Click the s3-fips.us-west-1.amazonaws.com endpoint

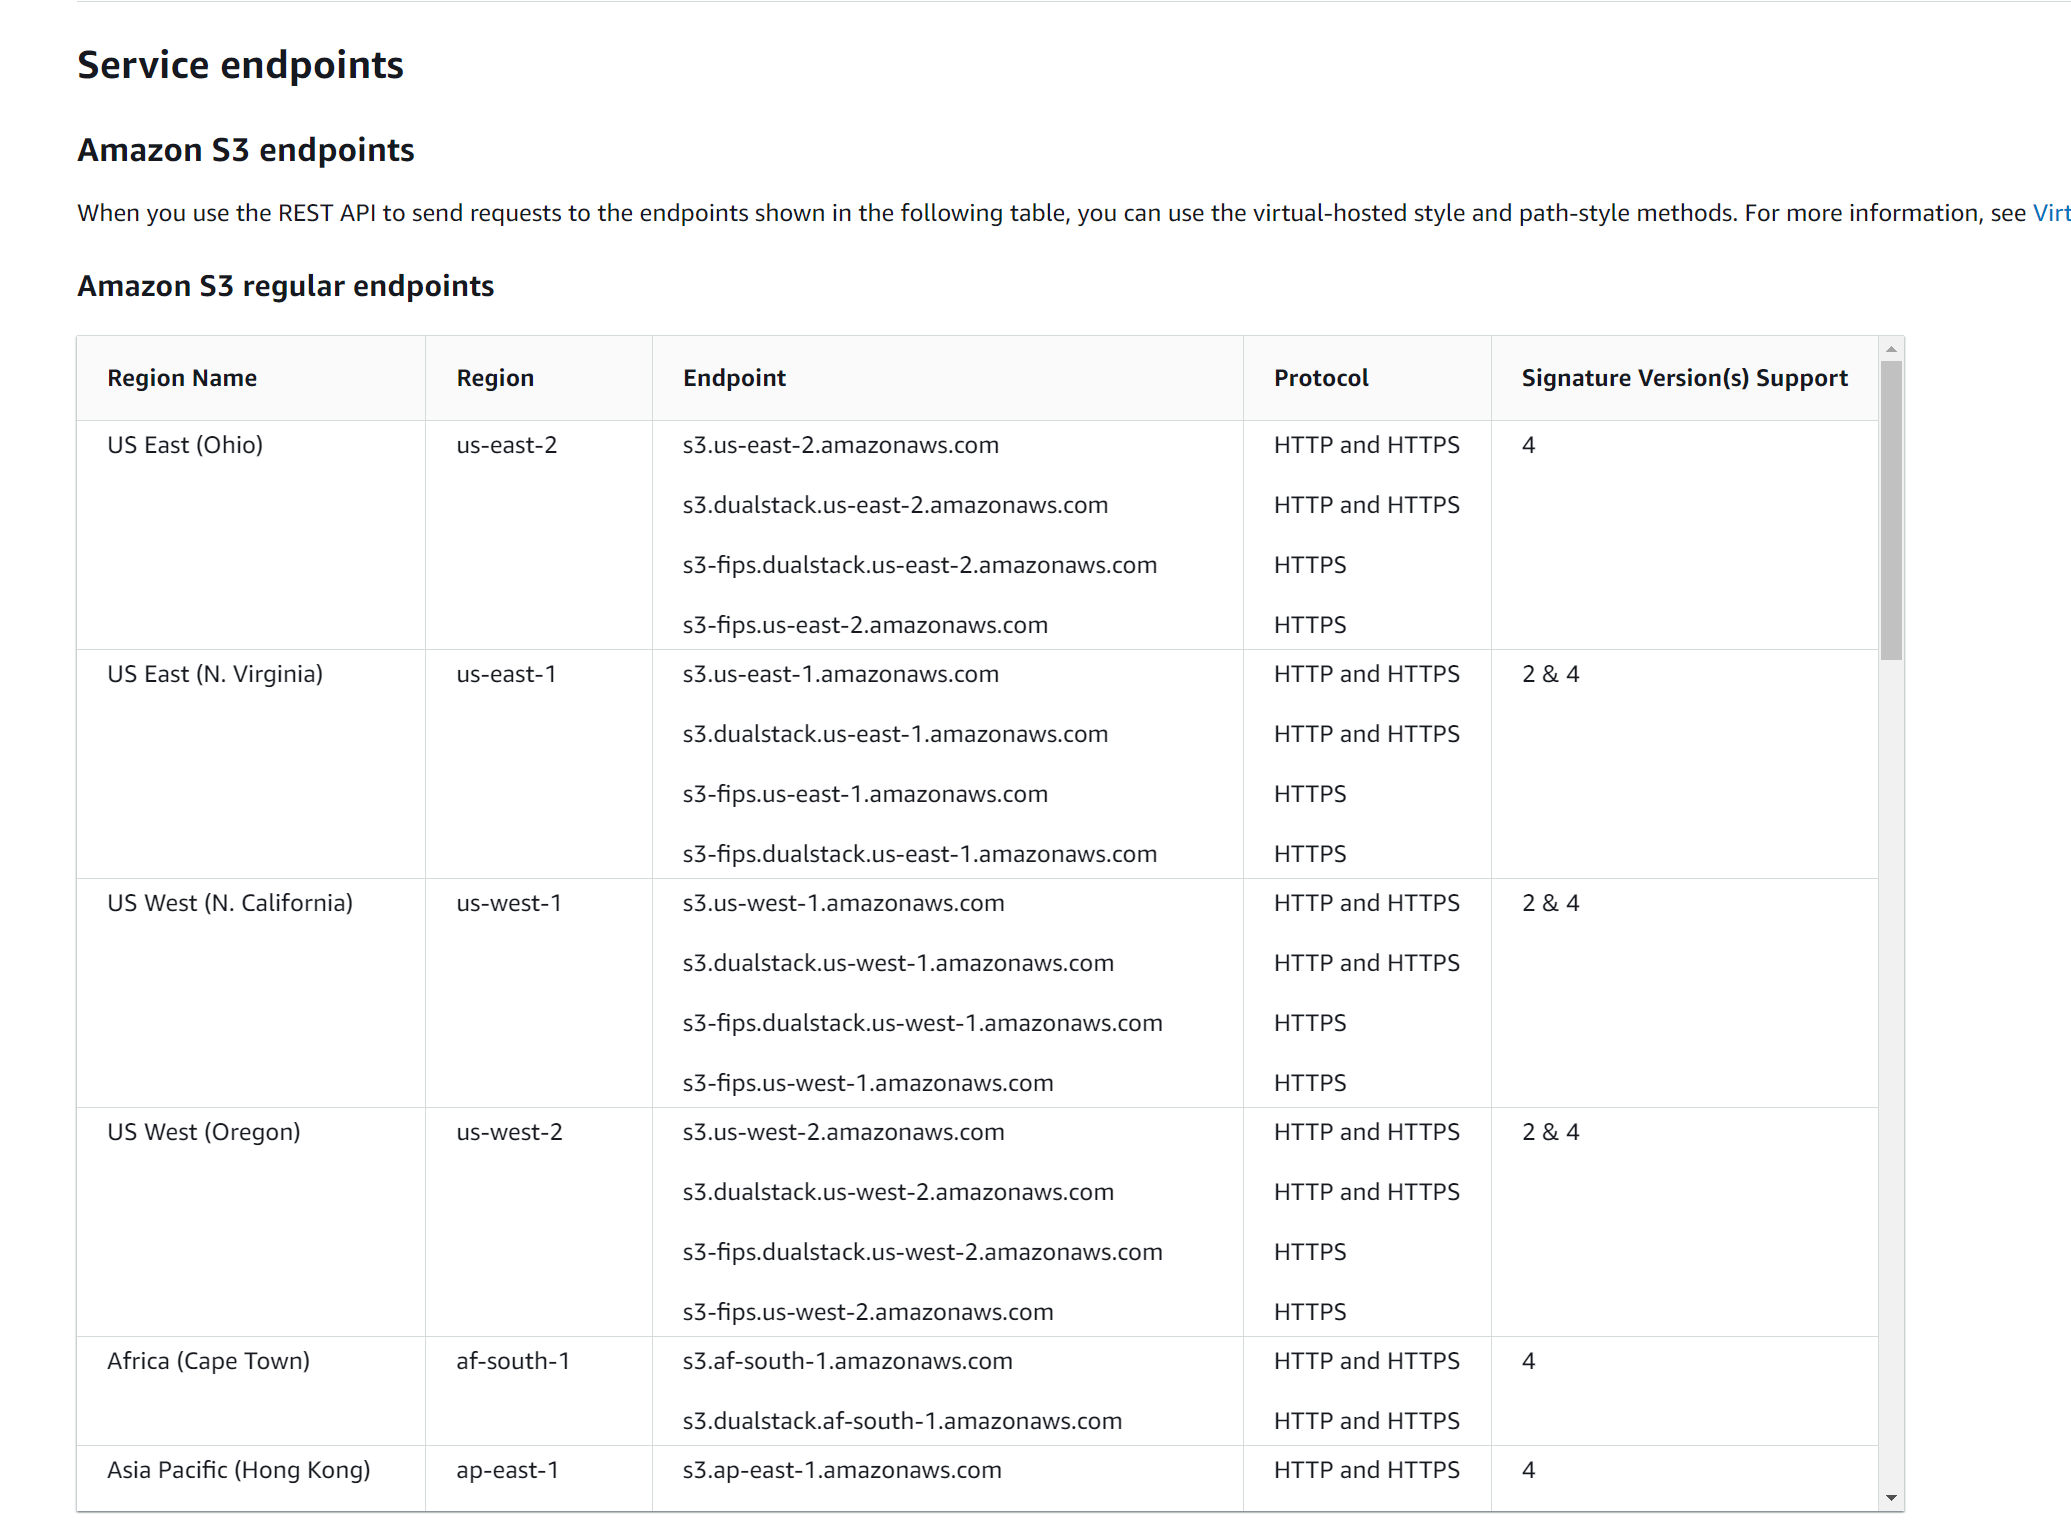click(x=868, y=1083)
